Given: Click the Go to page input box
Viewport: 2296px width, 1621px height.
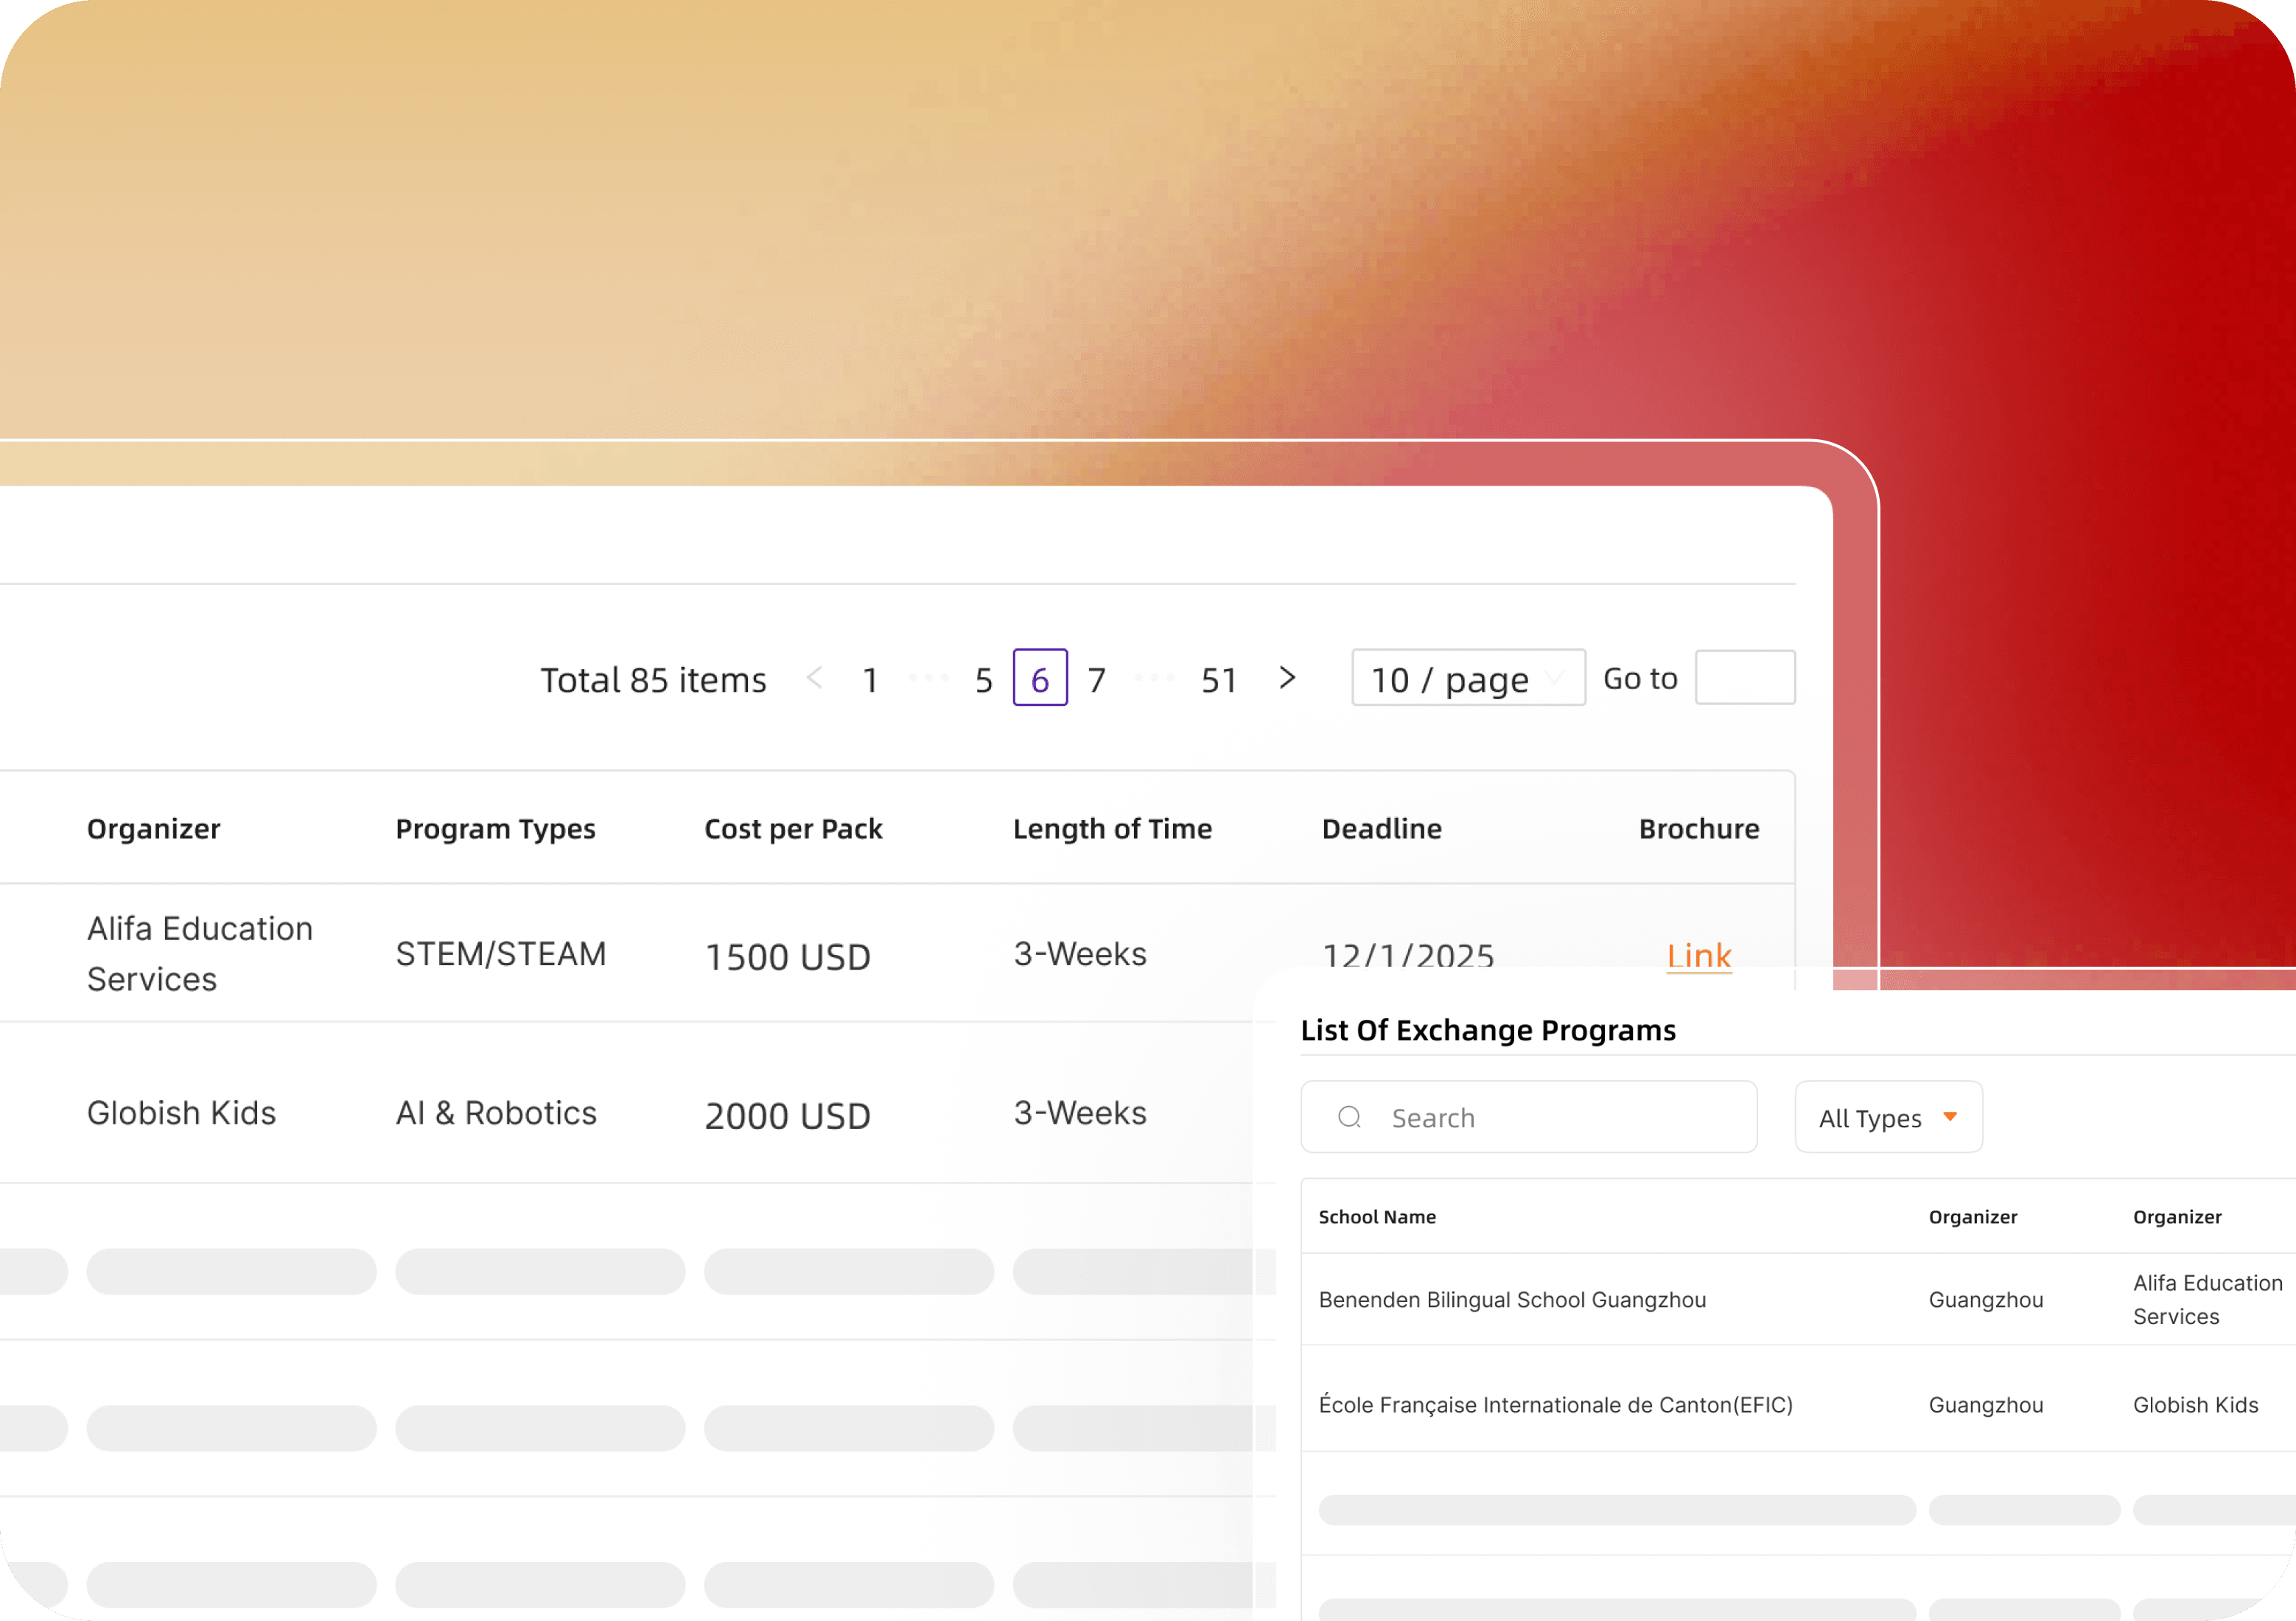Looking at the screenshot, I should pyautogui.click(x=1745, y=678).
